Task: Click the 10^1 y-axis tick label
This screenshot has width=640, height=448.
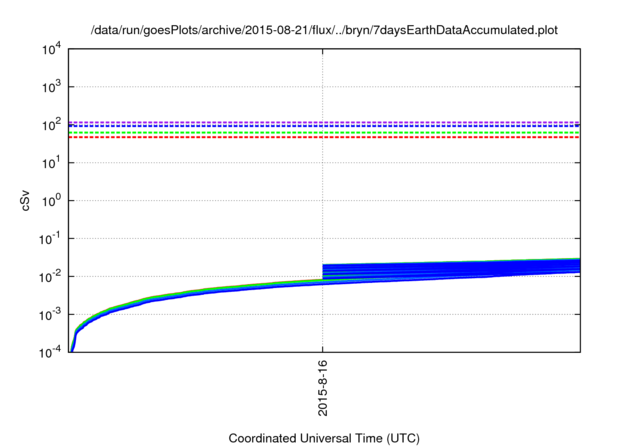Action: pos(51,163)
